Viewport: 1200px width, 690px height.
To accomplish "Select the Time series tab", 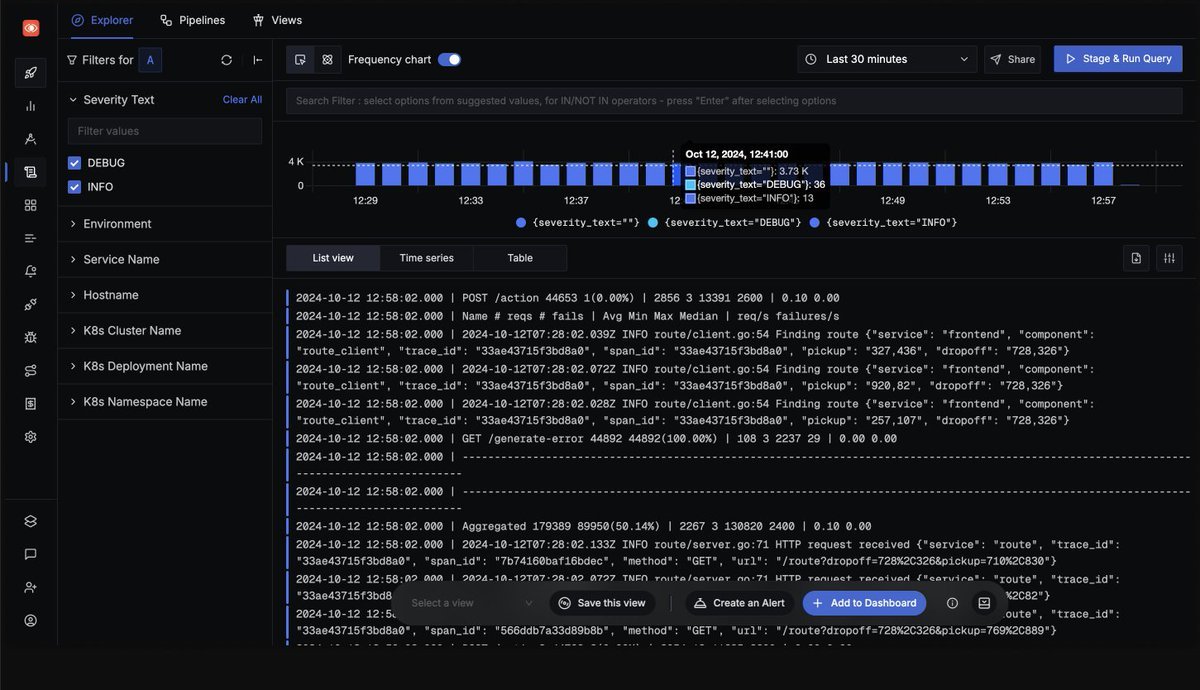I will (427, 258).
